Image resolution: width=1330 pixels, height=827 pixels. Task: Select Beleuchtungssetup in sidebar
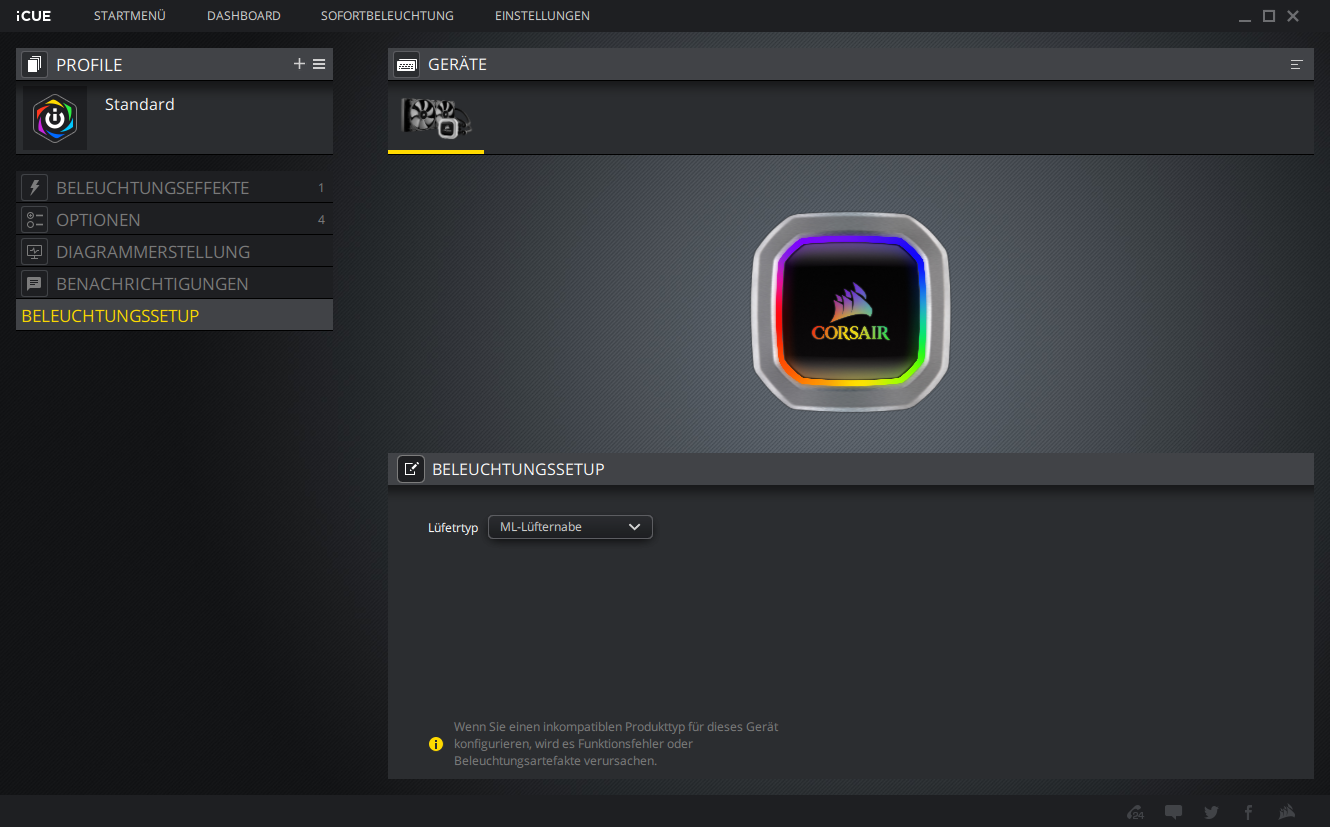pos(174,315)
